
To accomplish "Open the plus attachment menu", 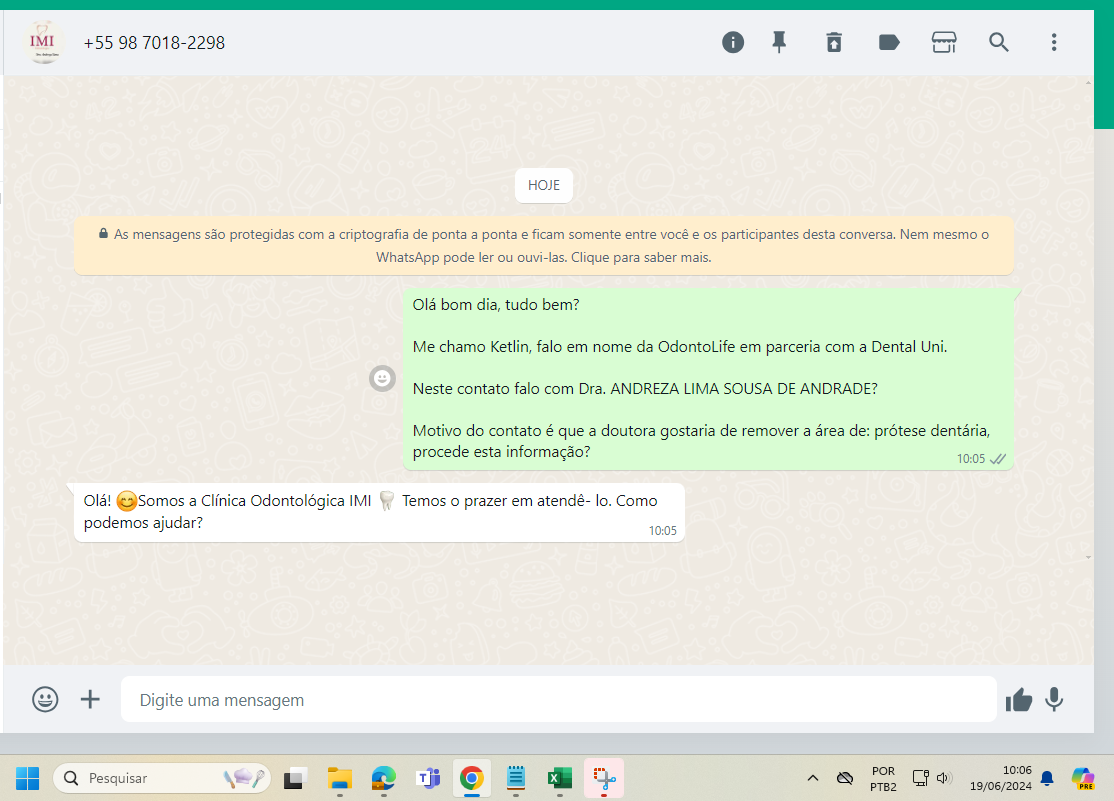I will [x=90, y=699].
